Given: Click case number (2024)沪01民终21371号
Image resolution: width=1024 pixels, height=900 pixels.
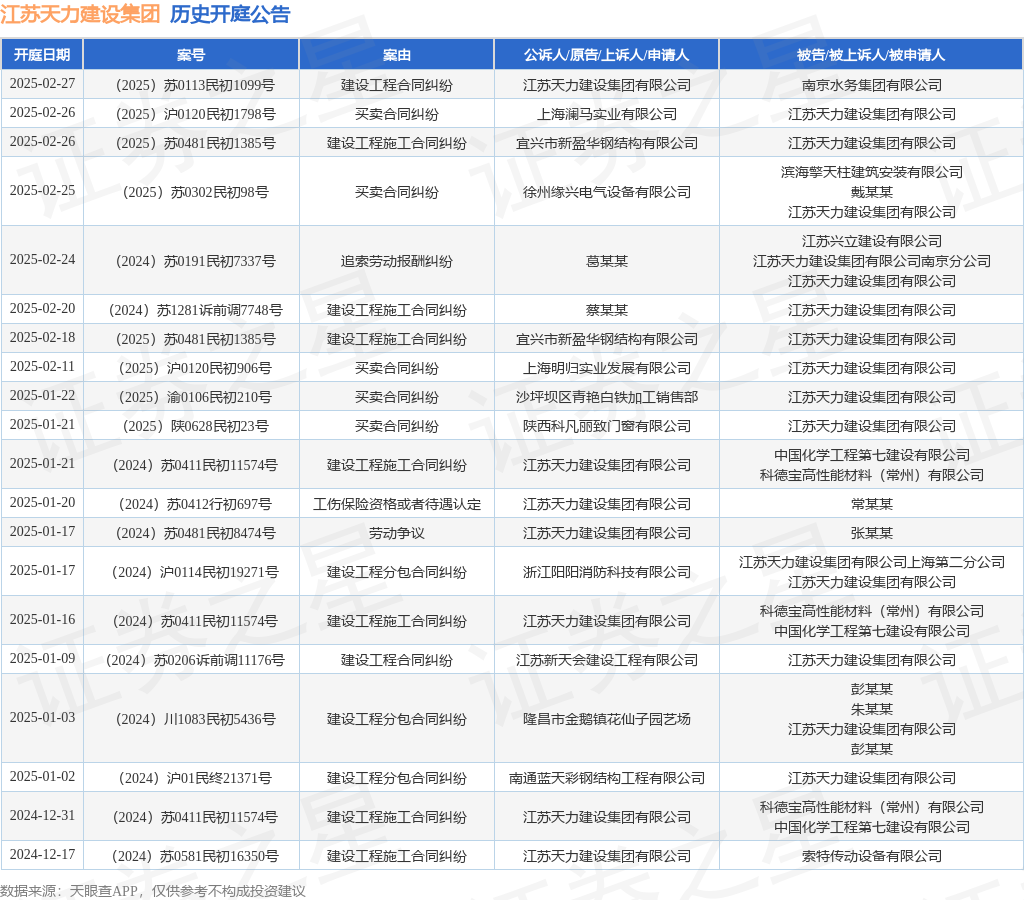Looking at the screenshot, I should tap(195, 778).
